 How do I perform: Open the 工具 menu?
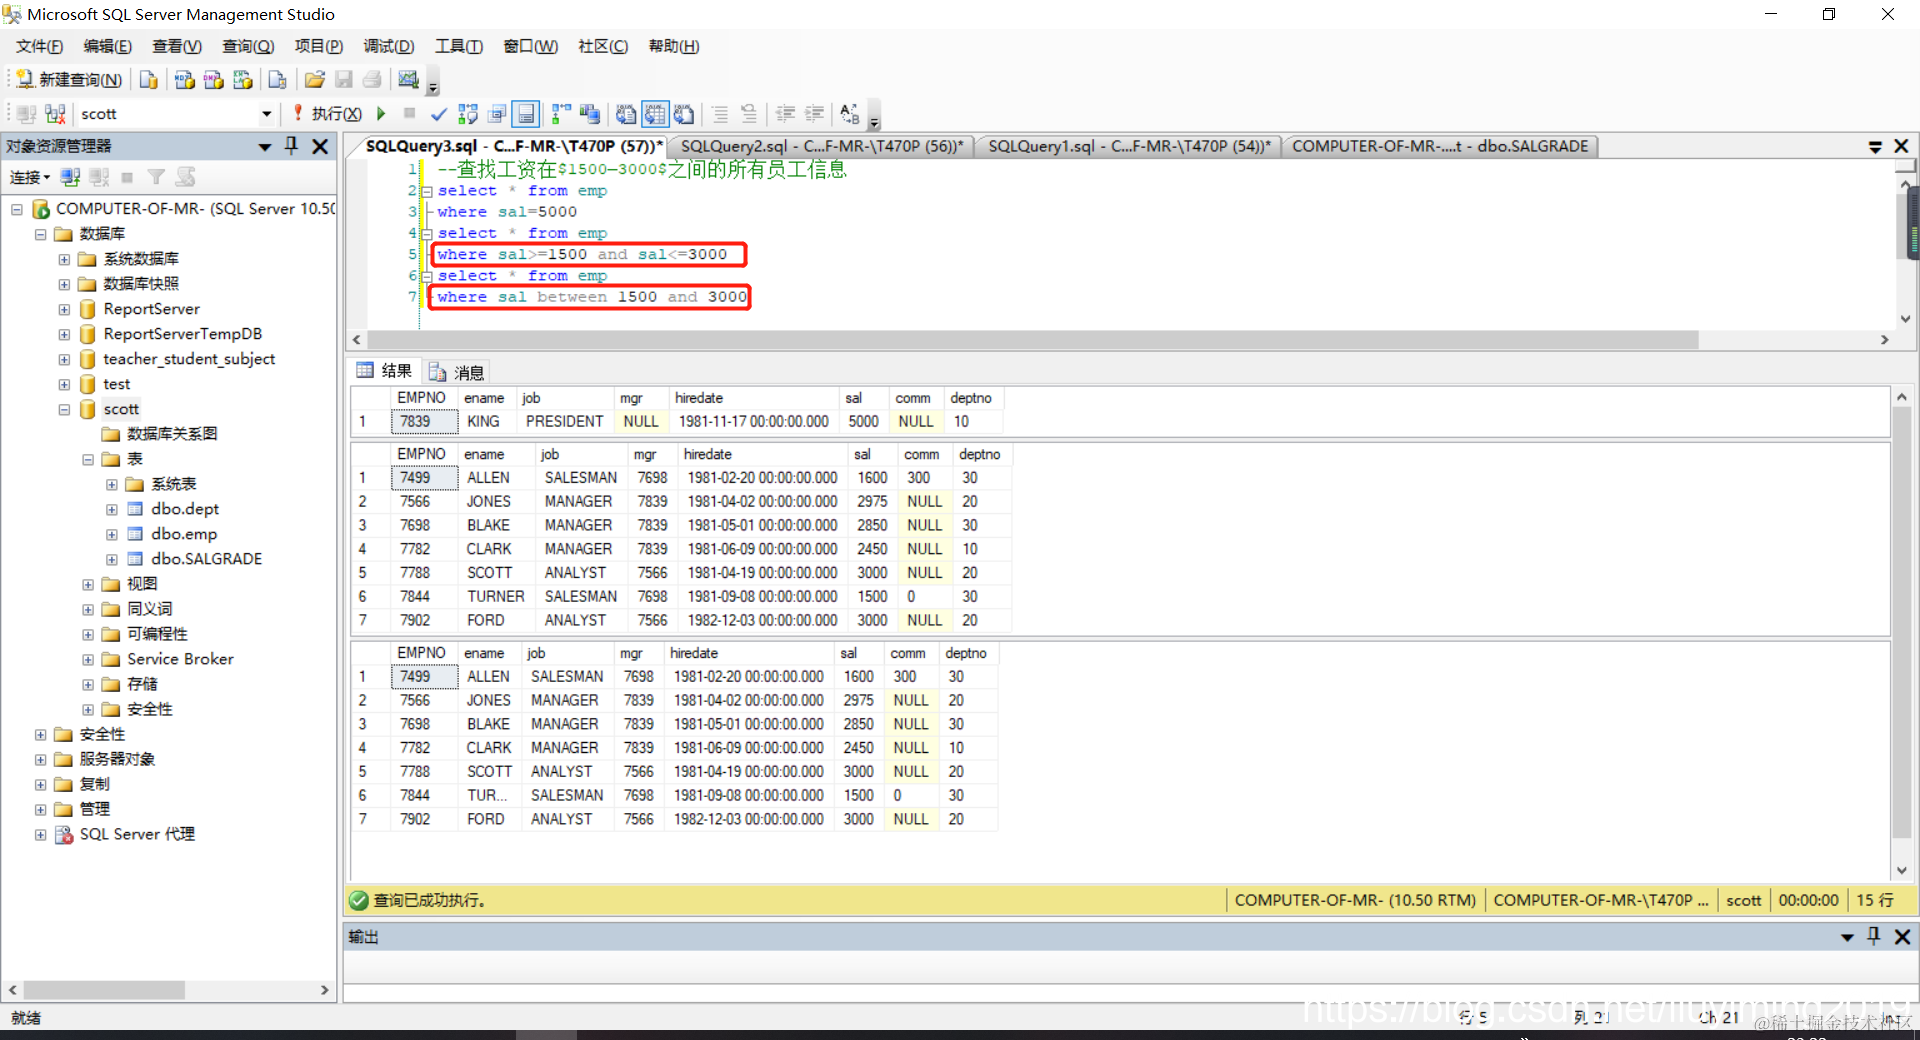pos(459,46)
